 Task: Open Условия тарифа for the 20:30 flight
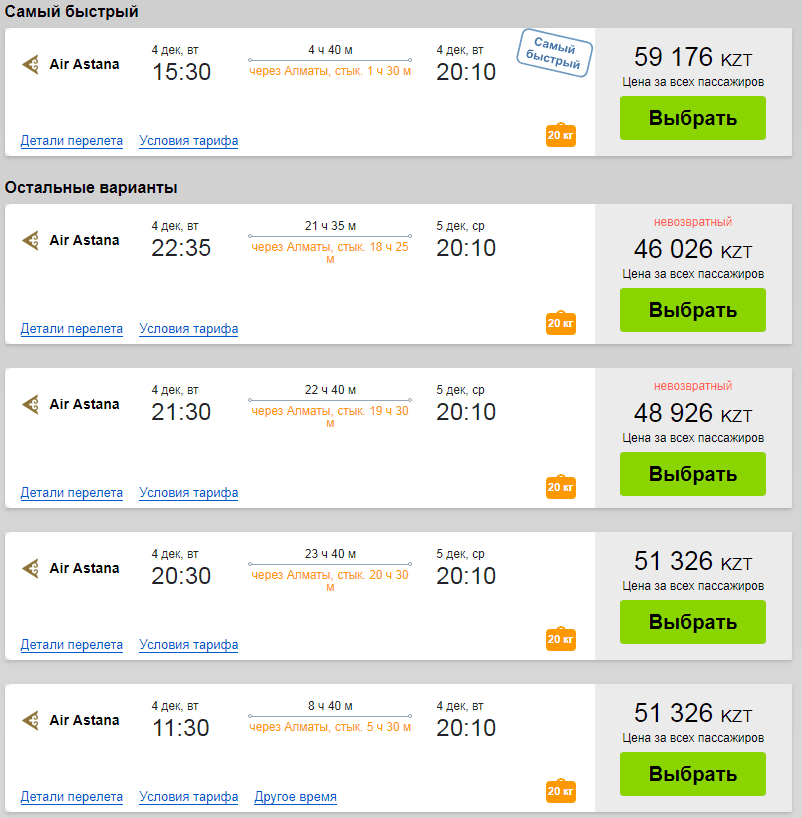pos(188,645)
